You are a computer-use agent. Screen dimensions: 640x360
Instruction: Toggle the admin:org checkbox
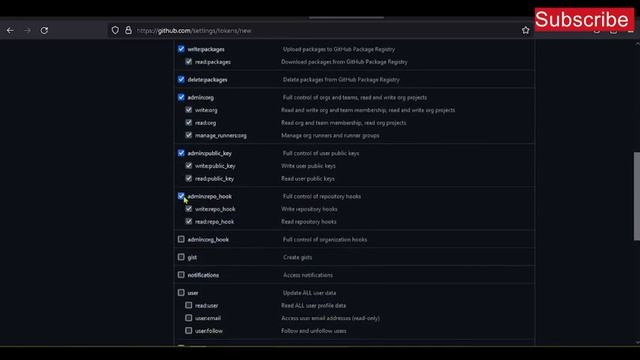coord(181,97)
